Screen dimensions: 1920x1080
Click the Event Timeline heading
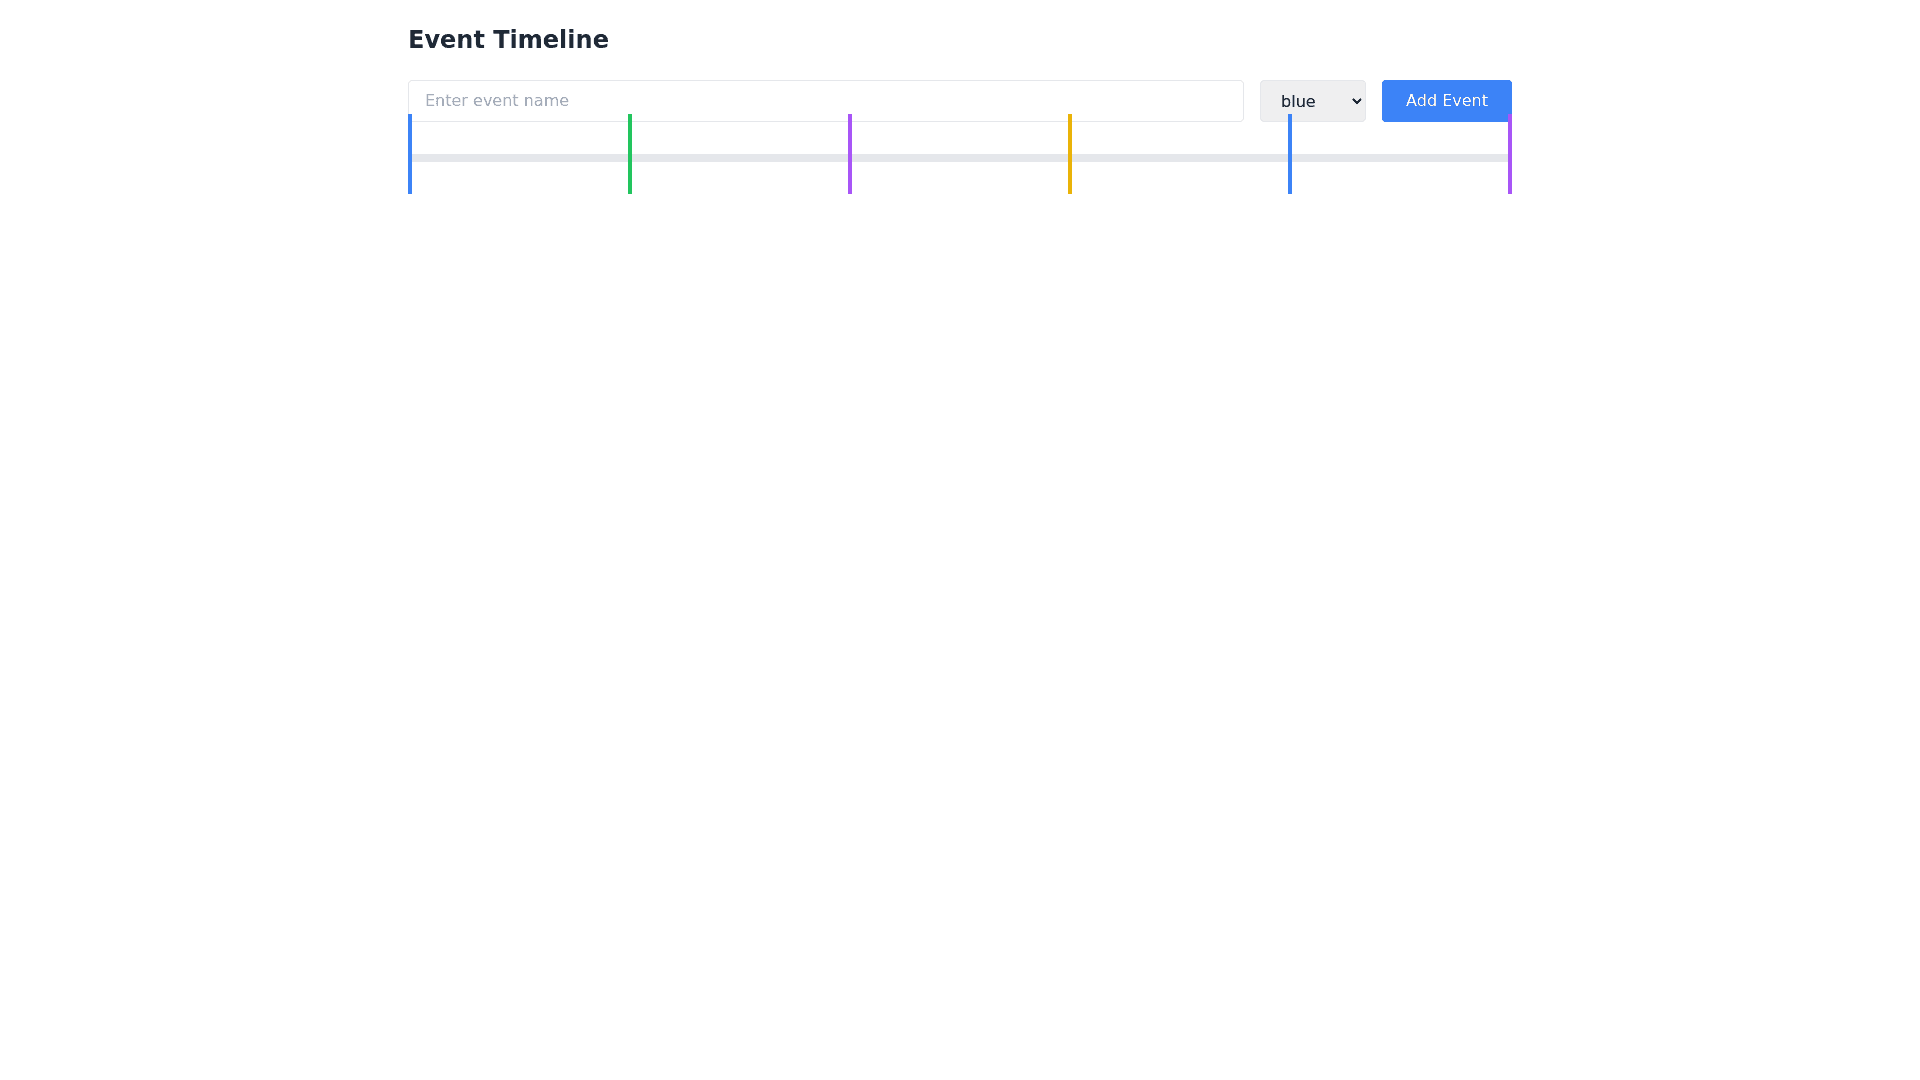click(x=508, y=40)
